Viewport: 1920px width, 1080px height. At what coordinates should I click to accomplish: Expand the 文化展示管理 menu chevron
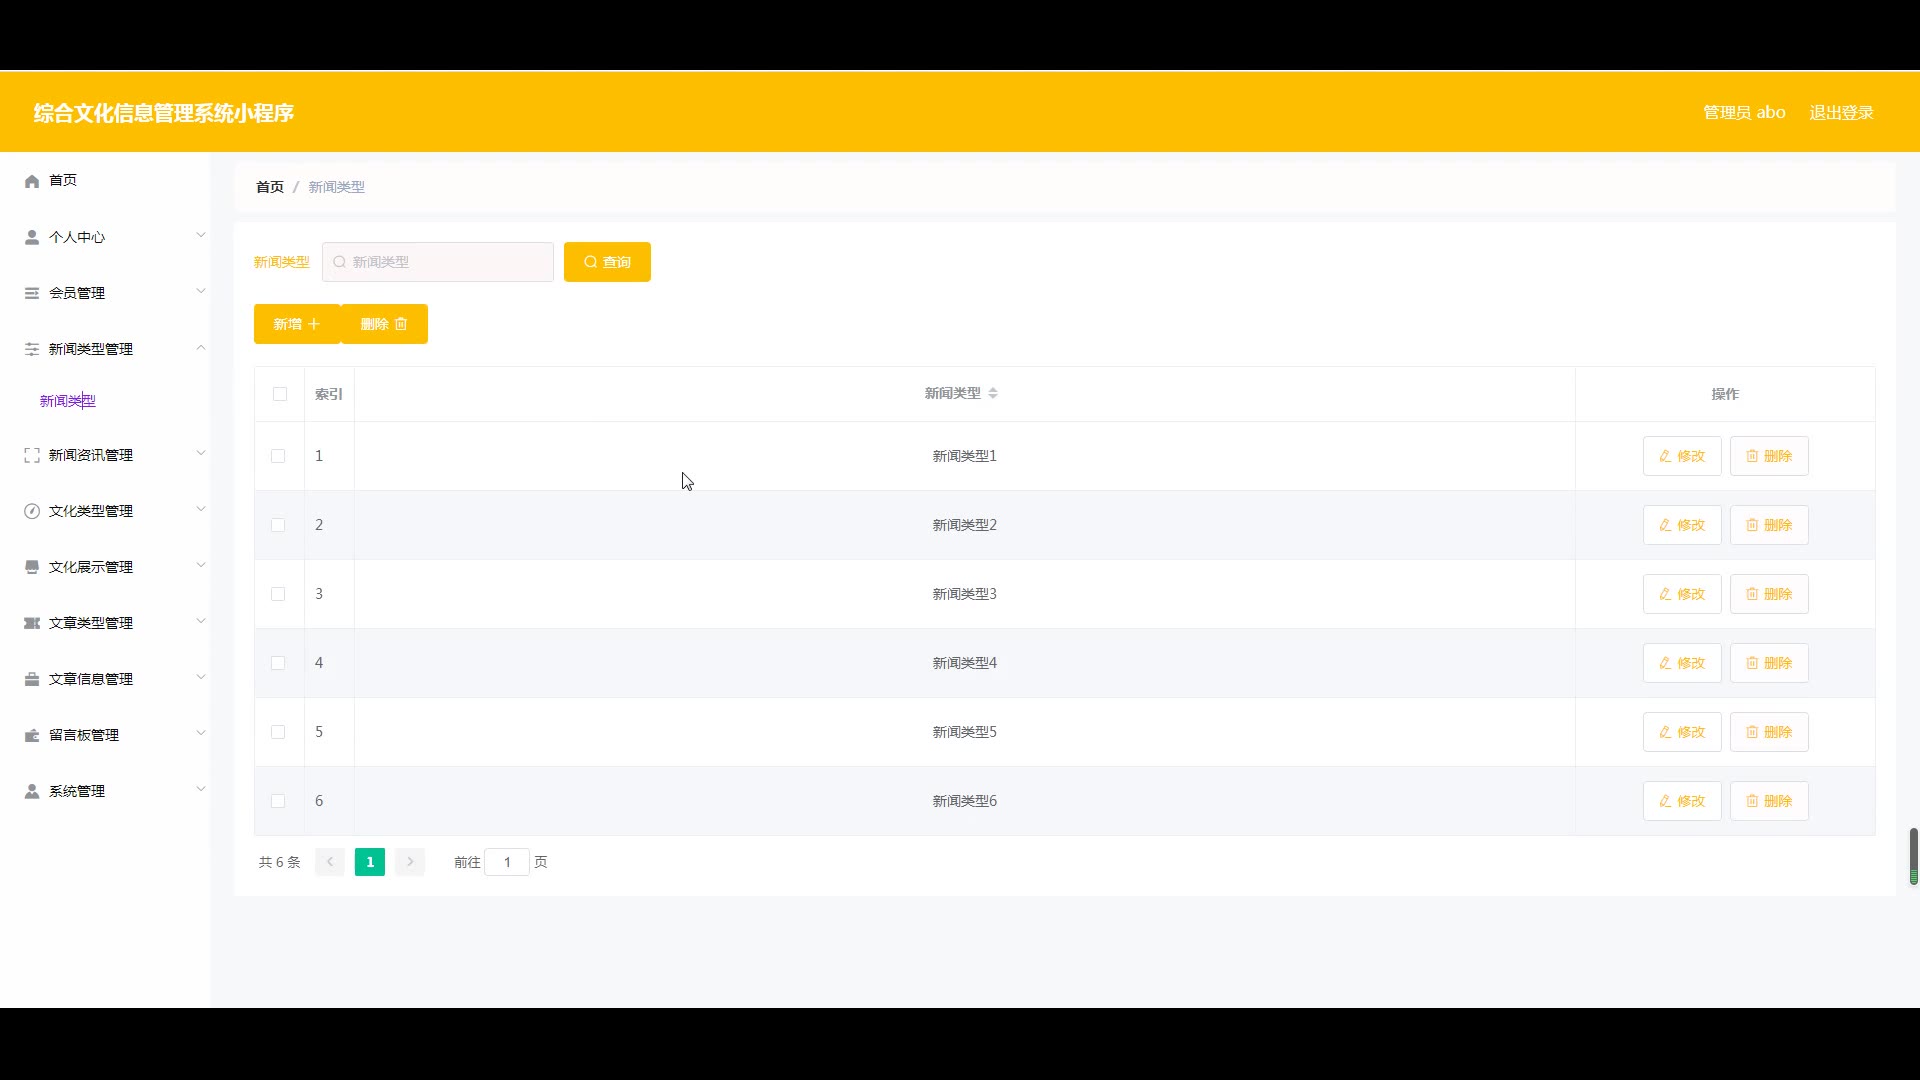point(201,566)
